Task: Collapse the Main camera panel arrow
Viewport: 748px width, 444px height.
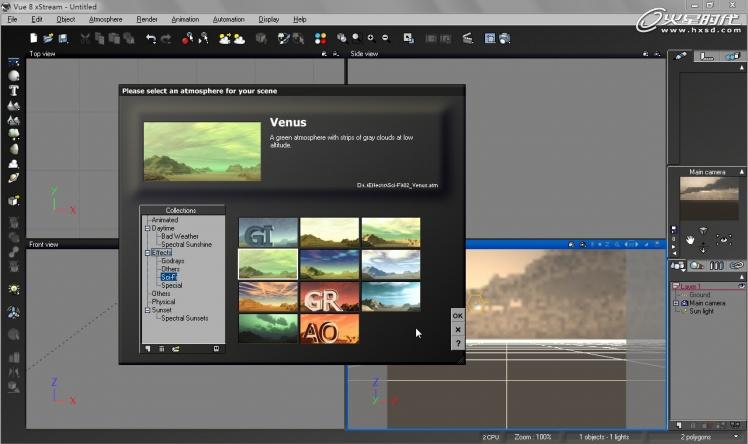Action: [742, 171]
